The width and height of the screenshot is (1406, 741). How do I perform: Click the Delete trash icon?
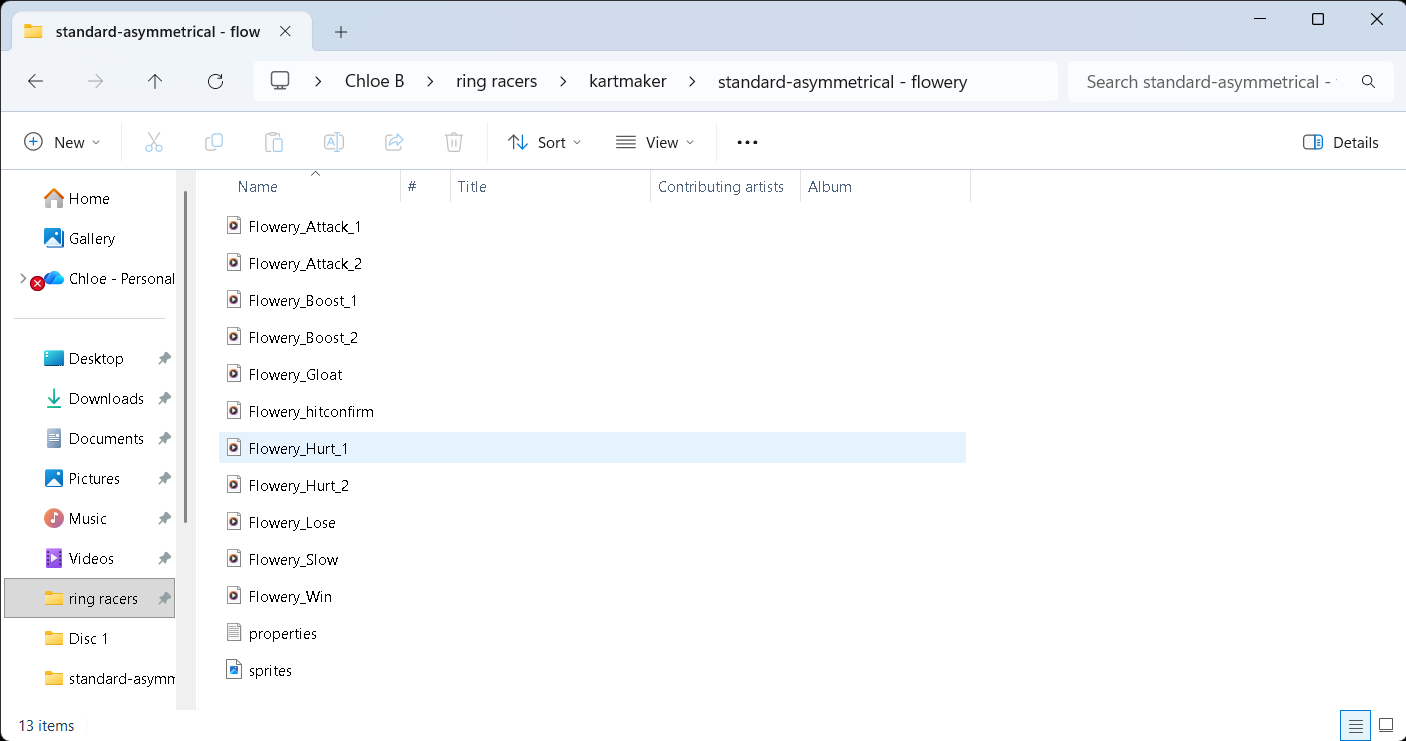click(x=454, y=142)
